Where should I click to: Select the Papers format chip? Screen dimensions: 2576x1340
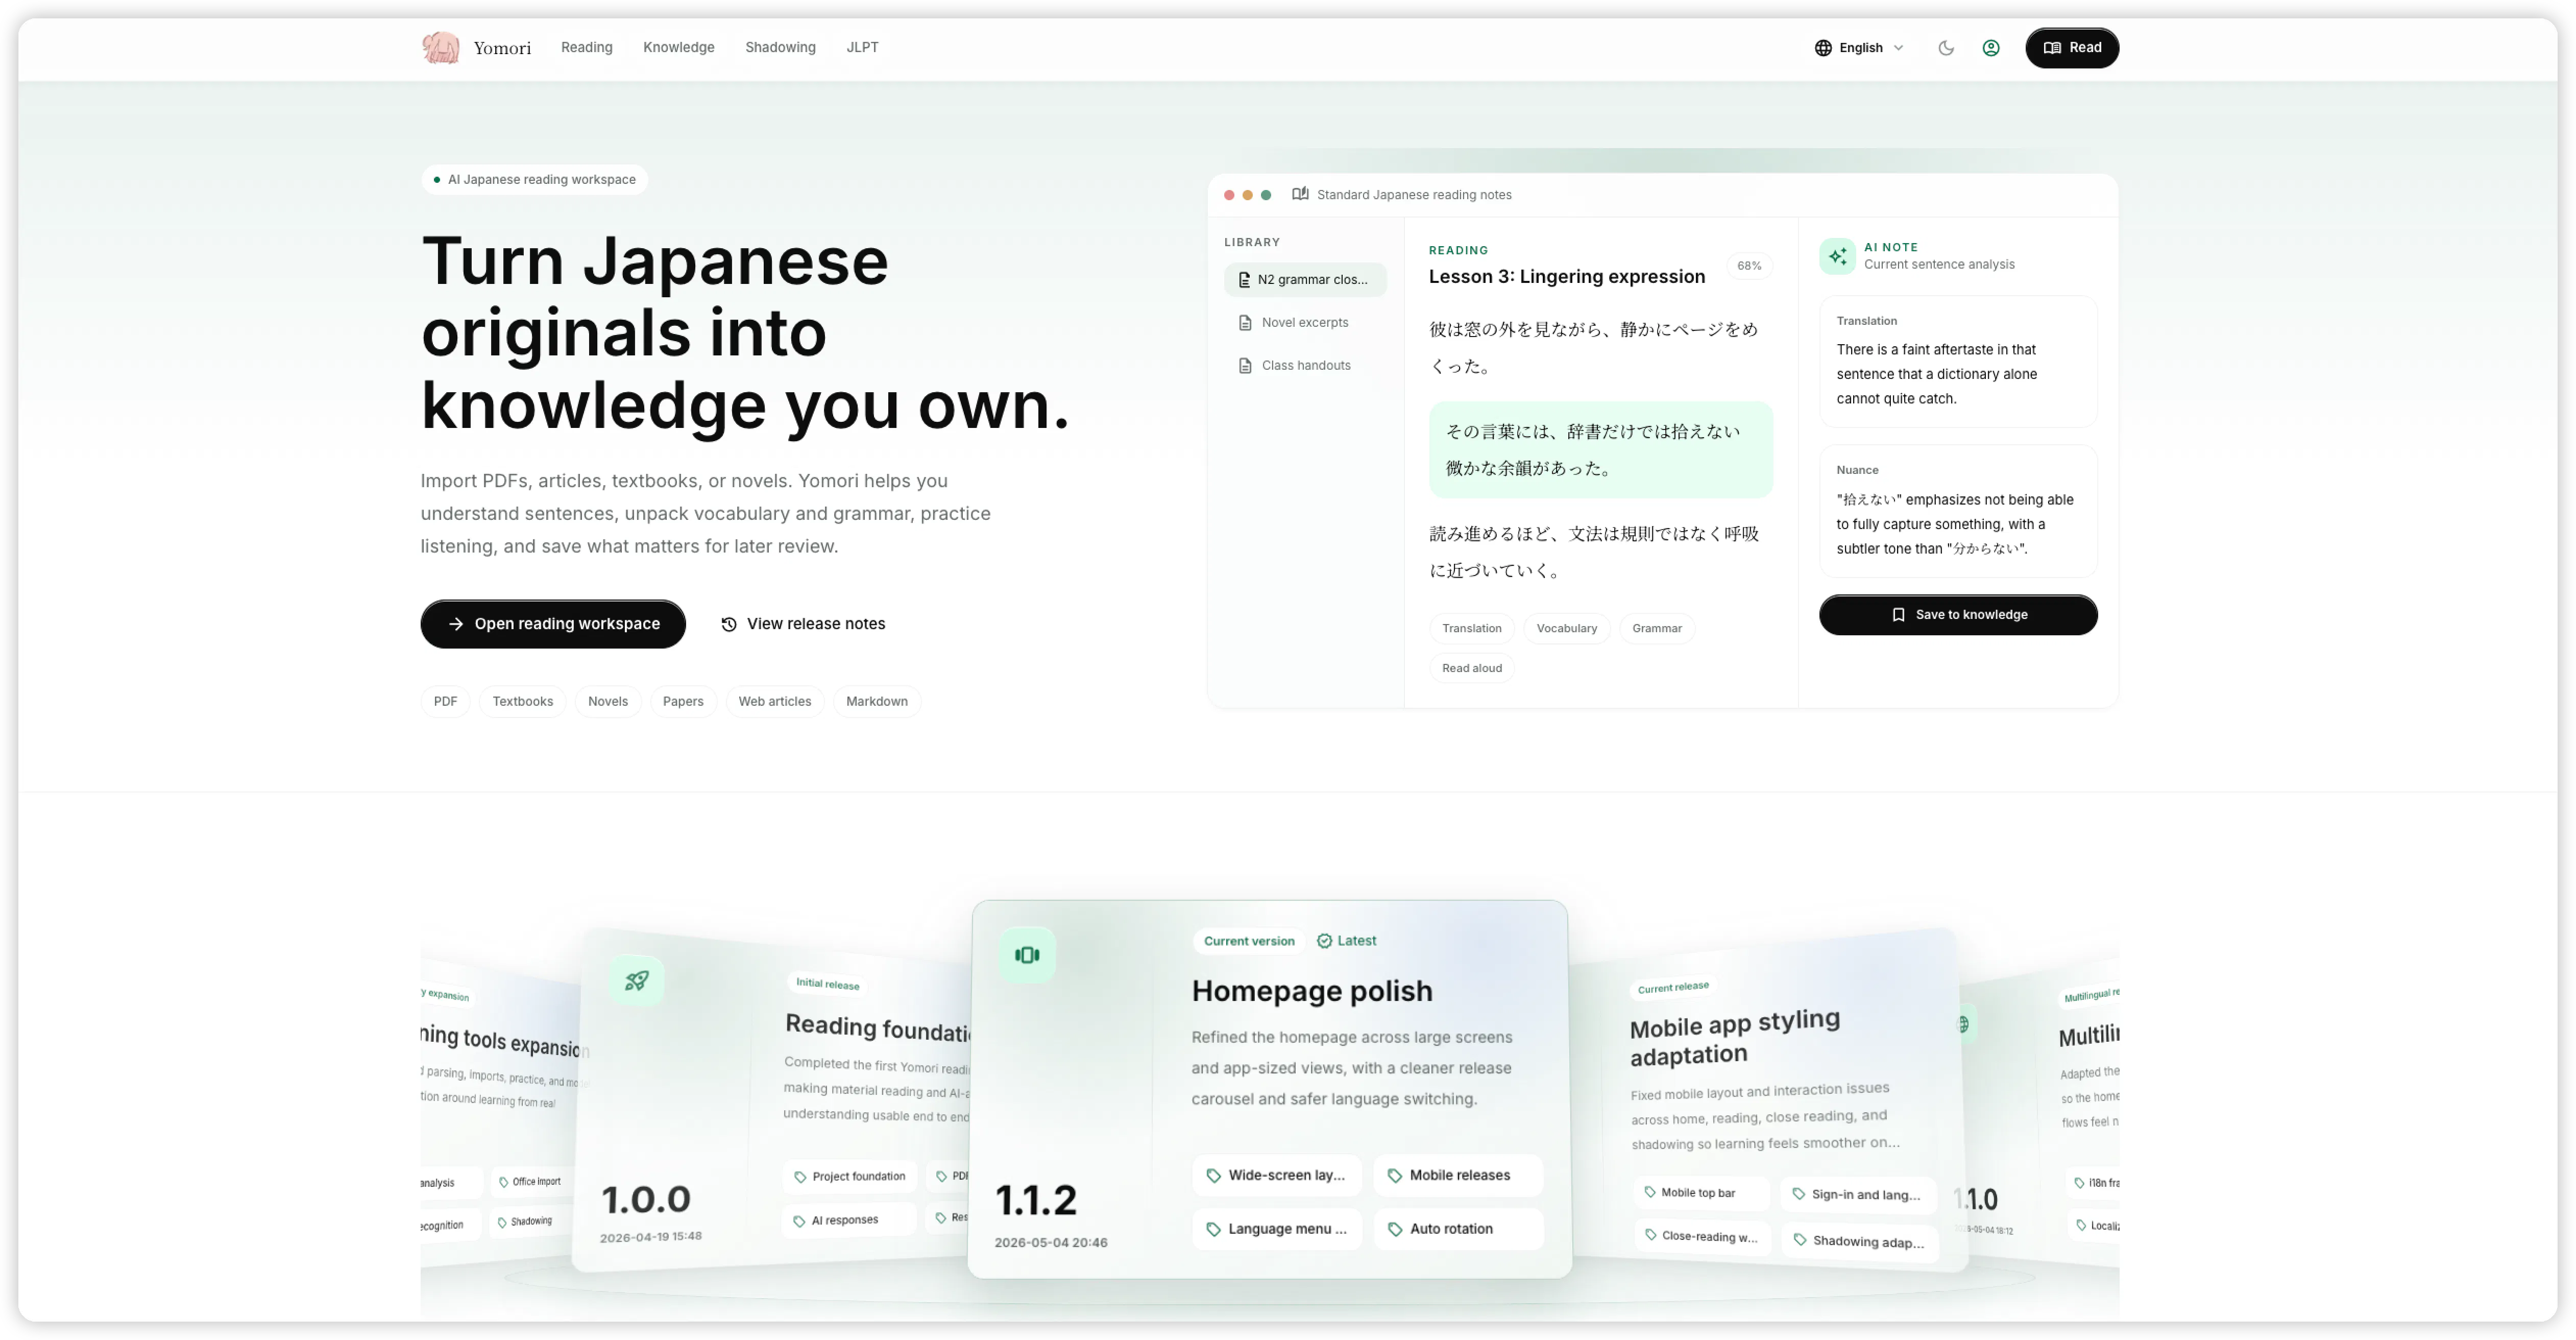point(683,701)
